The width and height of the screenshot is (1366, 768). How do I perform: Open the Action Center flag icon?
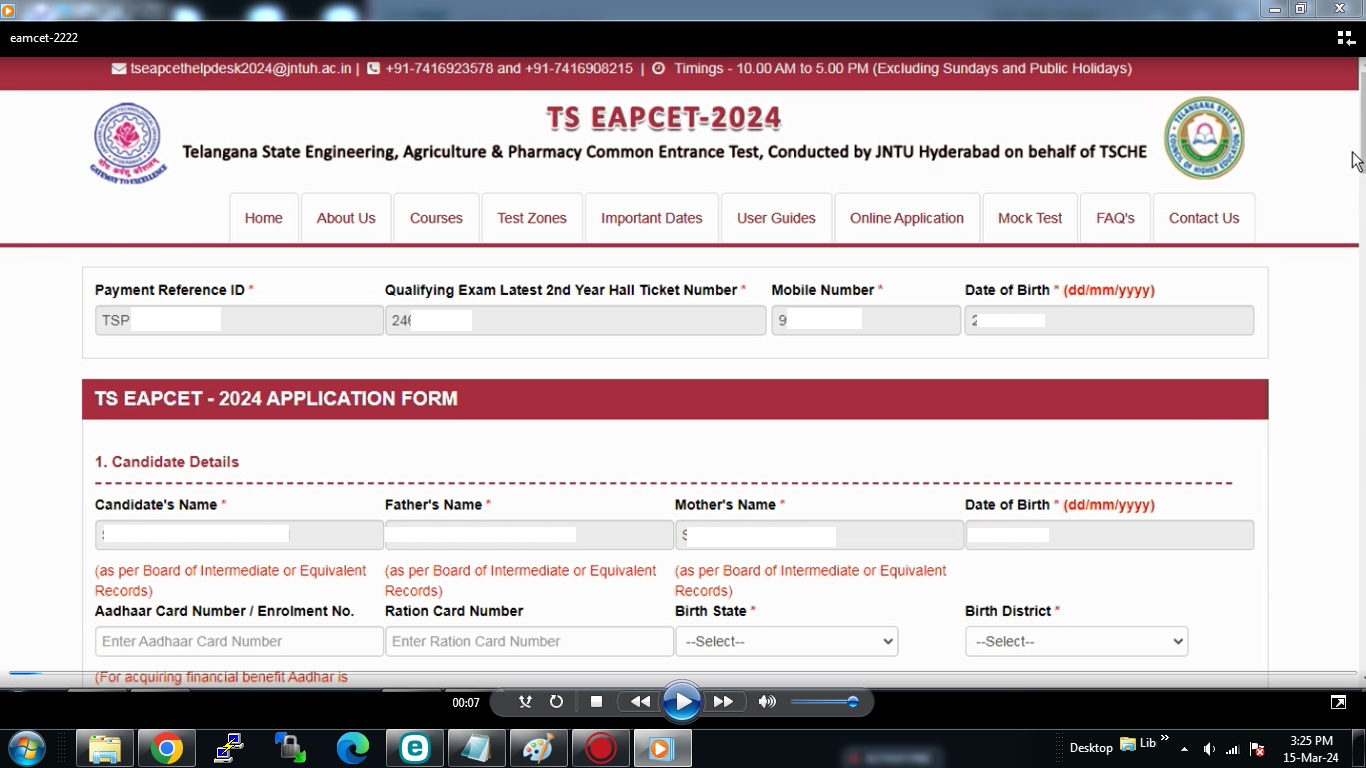point(1257,749)
